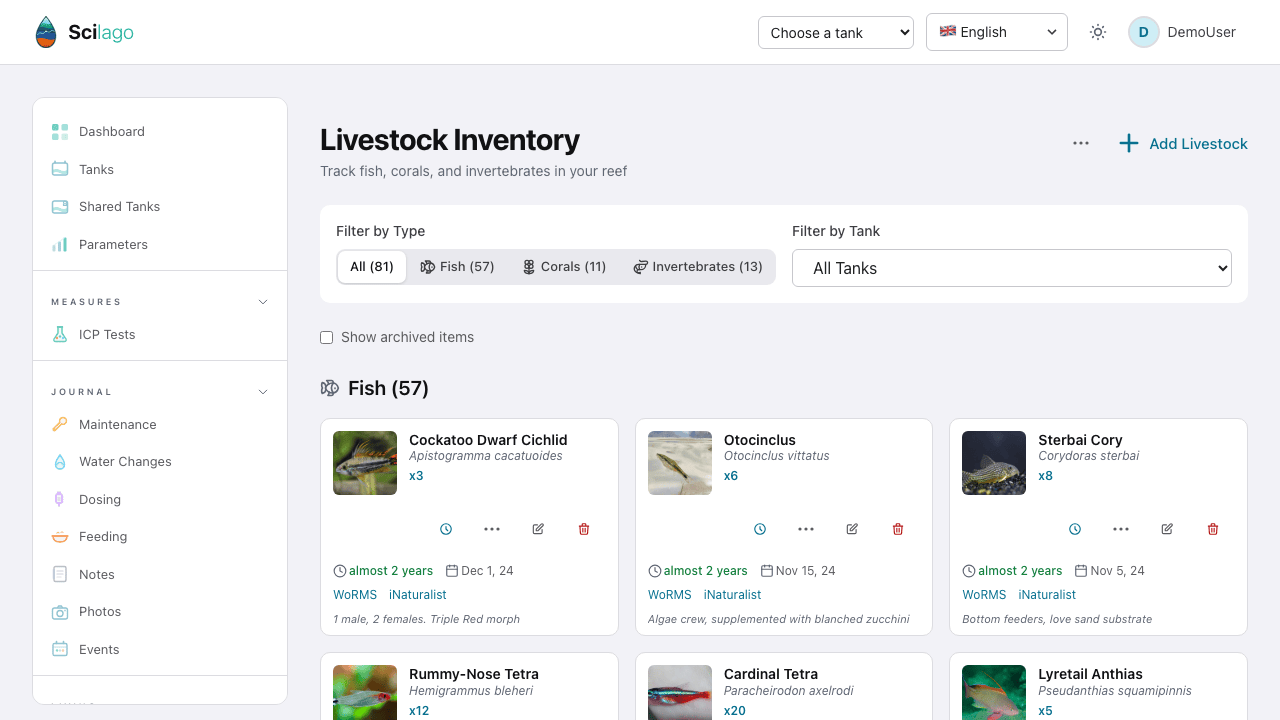Click the Lyretail Anthias card title
Image resolution: width=1280 pixels, height=720 pixels.
pyautogui.click(x=1090, y=674)
